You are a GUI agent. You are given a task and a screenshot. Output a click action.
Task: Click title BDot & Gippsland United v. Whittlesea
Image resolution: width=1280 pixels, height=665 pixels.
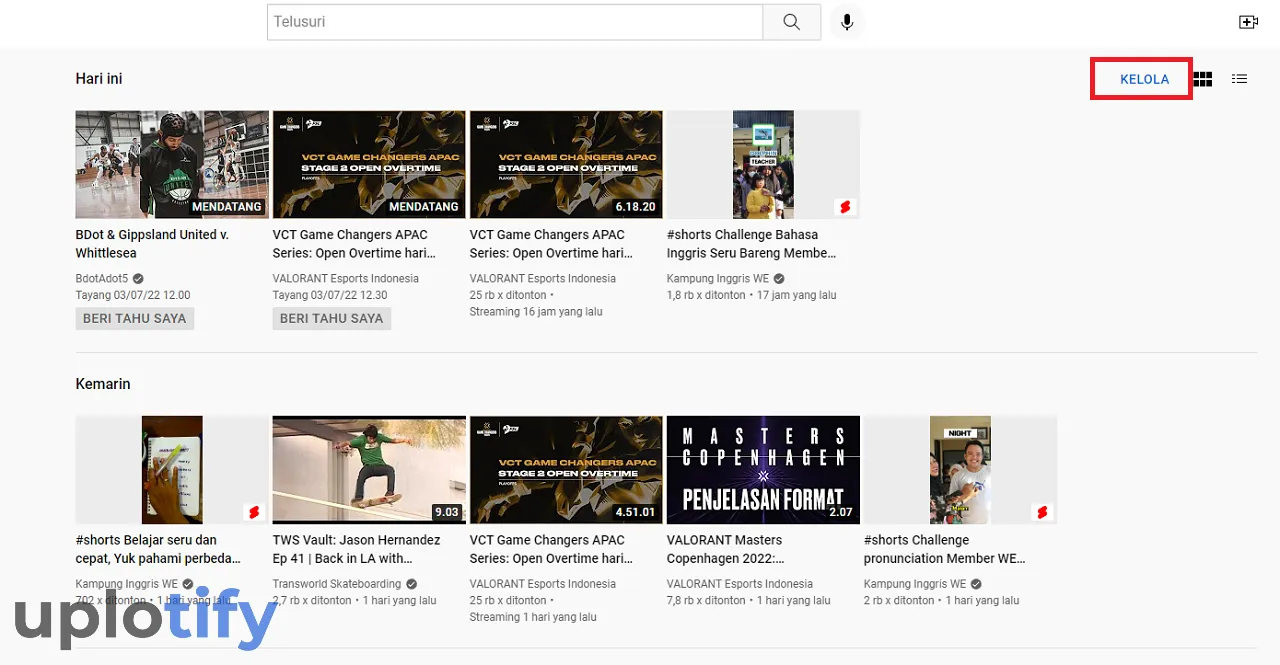153,244
